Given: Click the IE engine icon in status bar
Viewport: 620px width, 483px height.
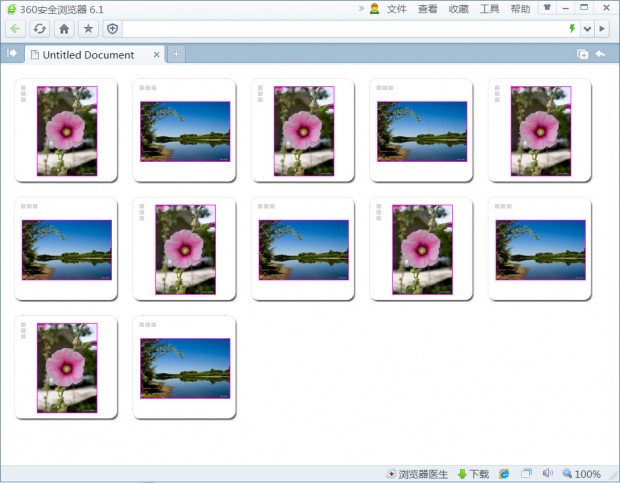Looking at the screenshot, I should coord(504,474).
